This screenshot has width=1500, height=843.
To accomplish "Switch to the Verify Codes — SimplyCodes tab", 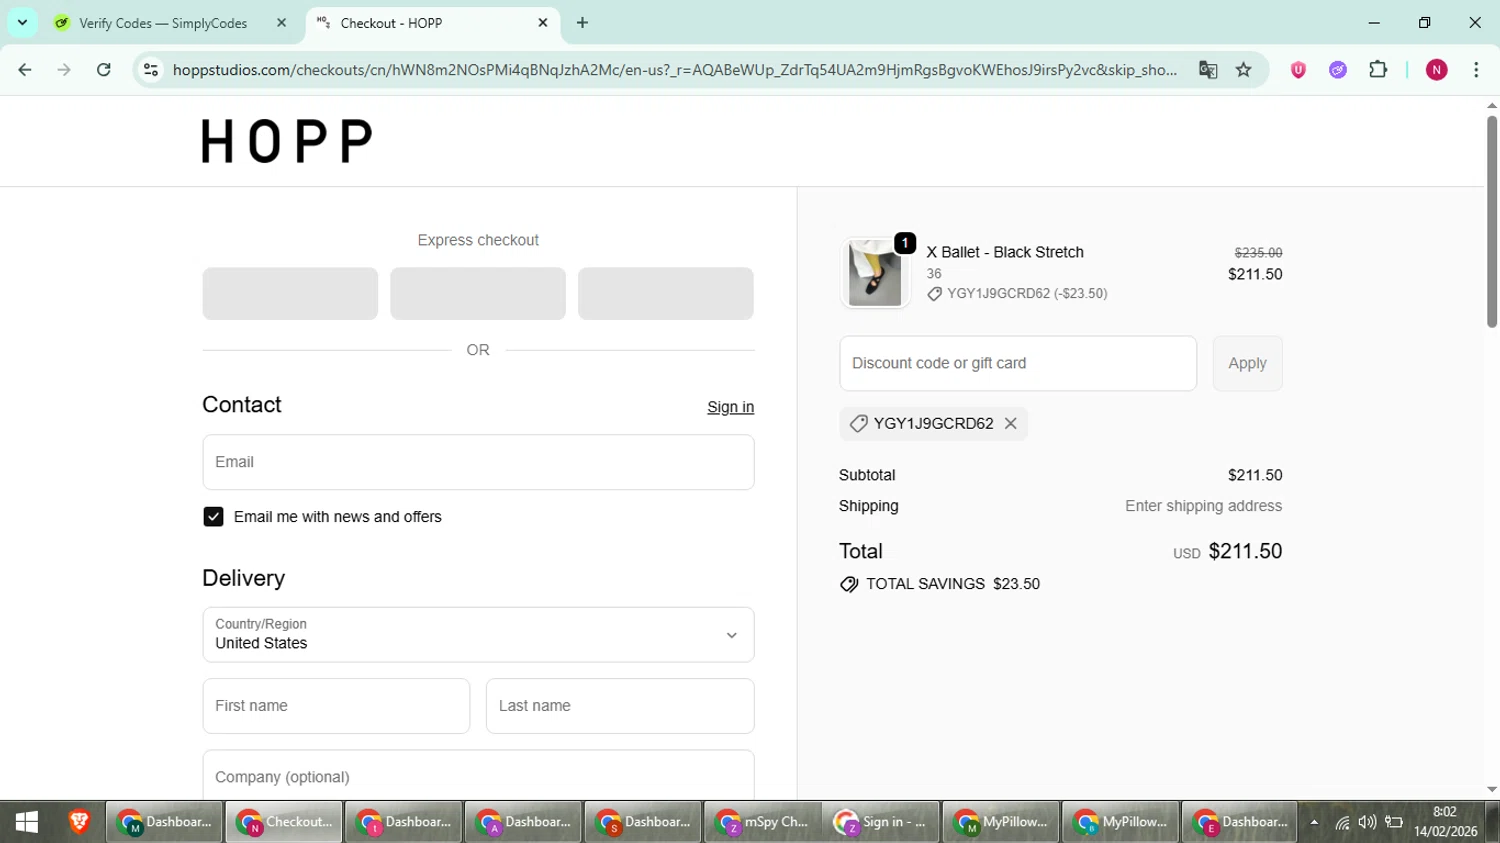I will pyautogui.click(x=163, y=23).
